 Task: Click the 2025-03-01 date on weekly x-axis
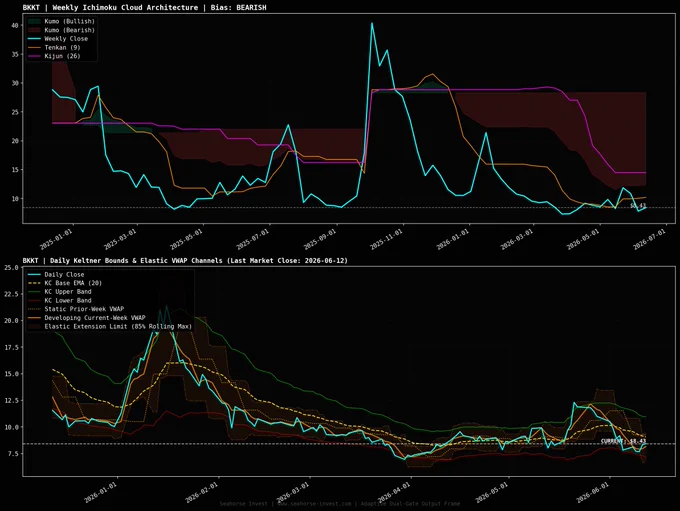(x=120, y=239)
